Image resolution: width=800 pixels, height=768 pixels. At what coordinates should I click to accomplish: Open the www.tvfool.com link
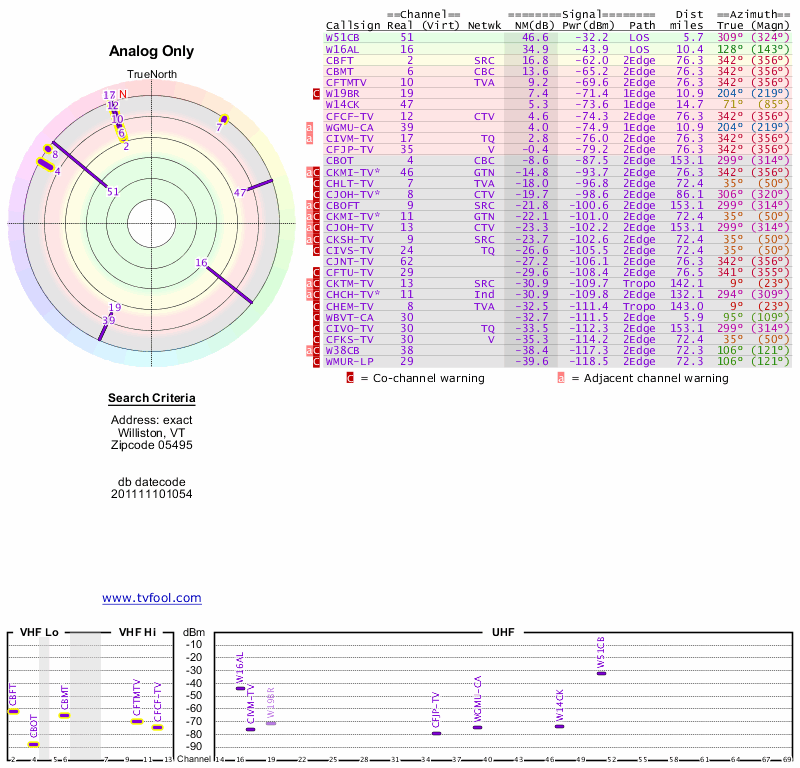pos(151,598)
